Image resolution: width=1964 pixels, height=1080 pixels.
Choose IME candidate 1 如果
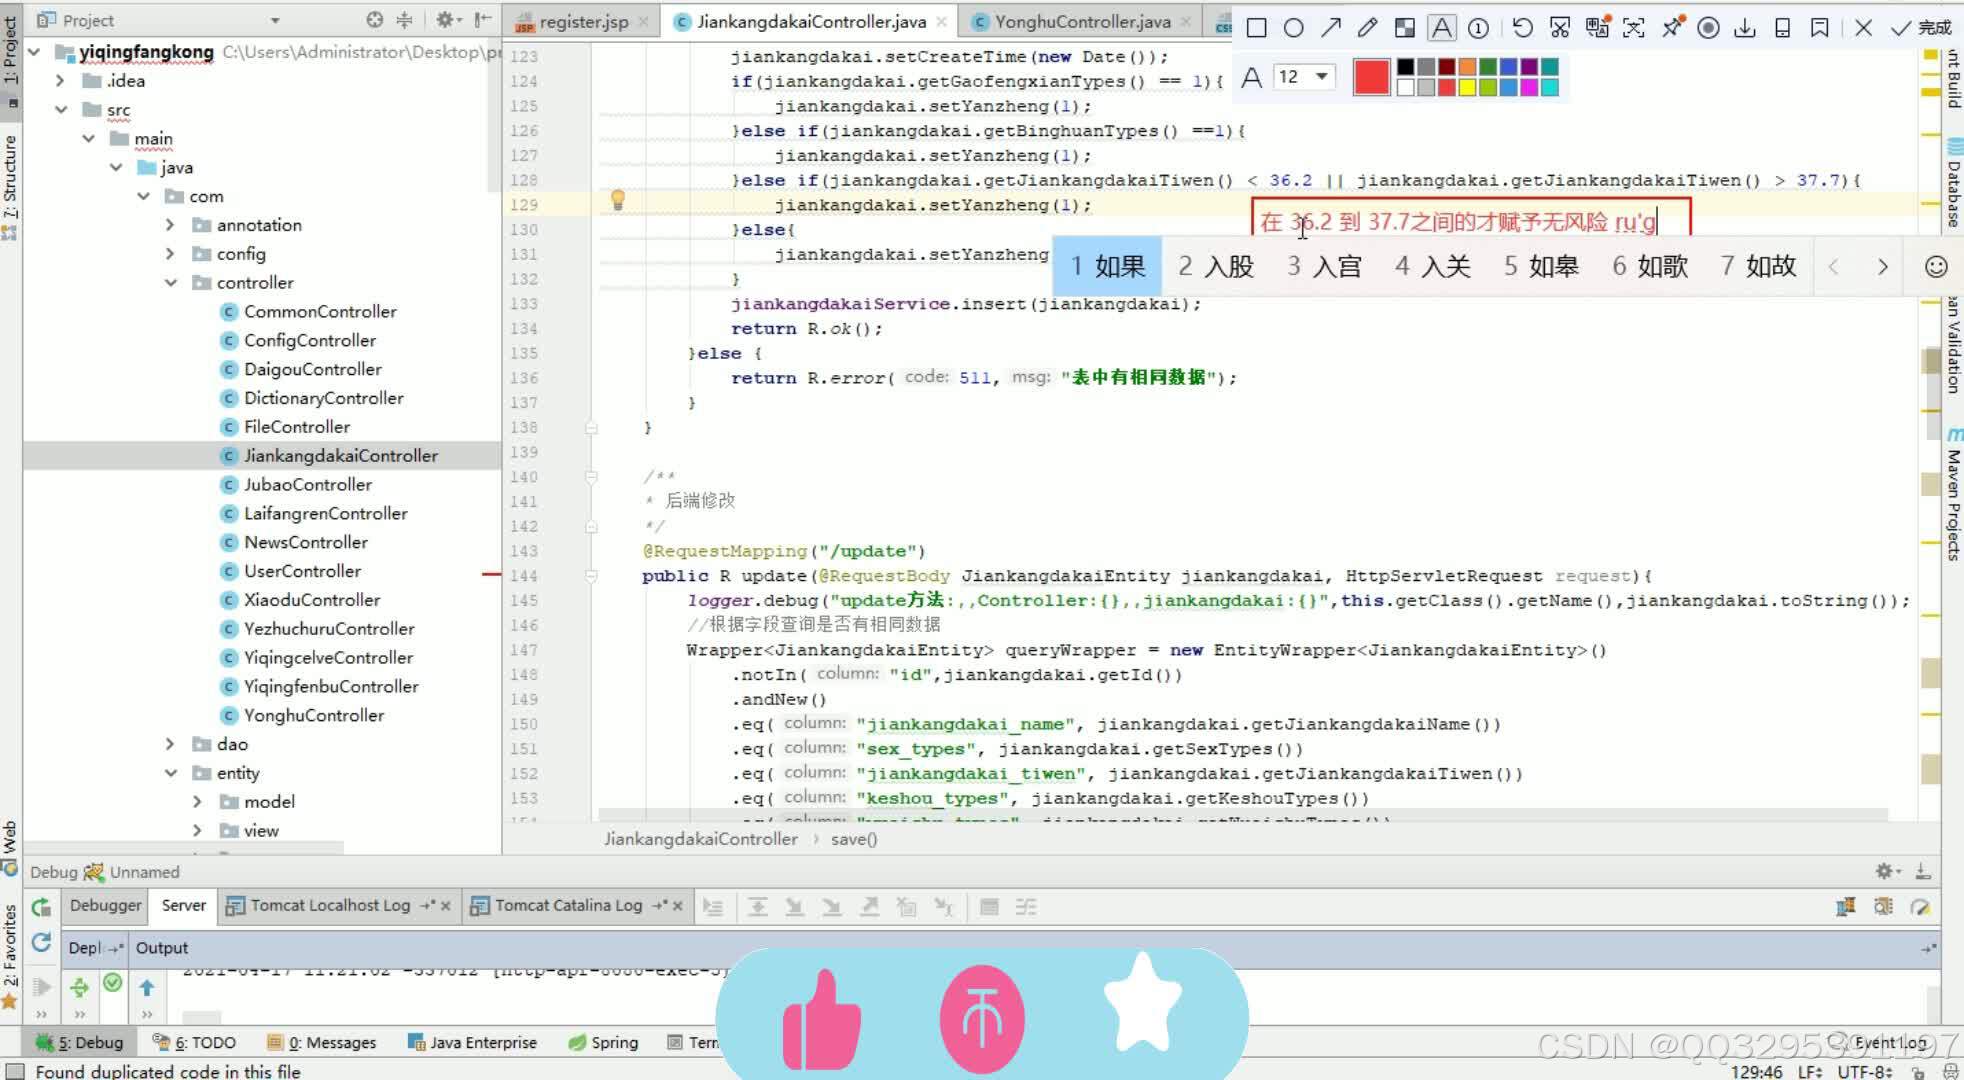coord(1107,266)
